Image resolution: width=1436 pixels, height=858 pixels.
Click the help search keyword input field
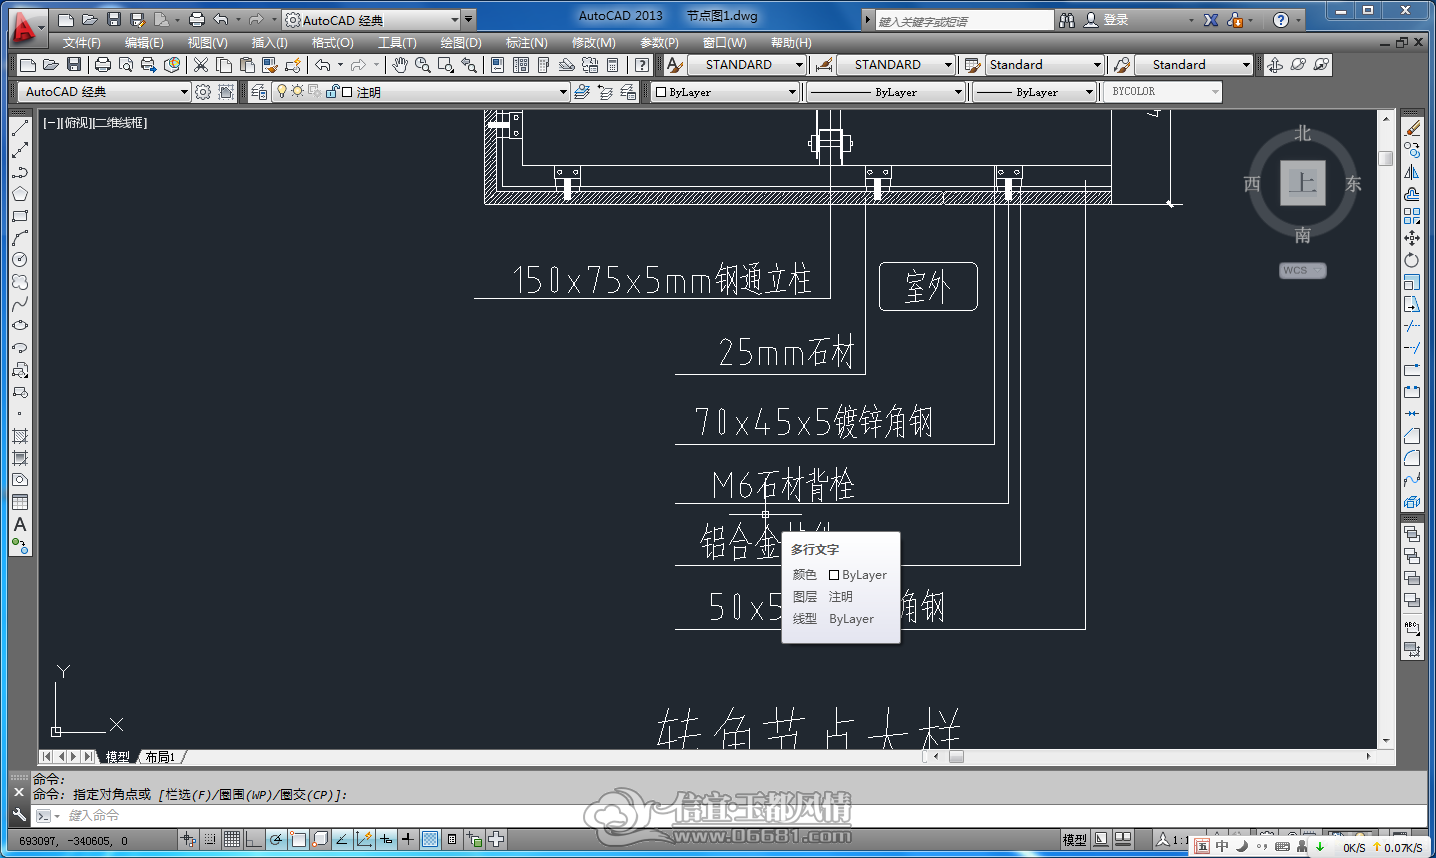964,21
